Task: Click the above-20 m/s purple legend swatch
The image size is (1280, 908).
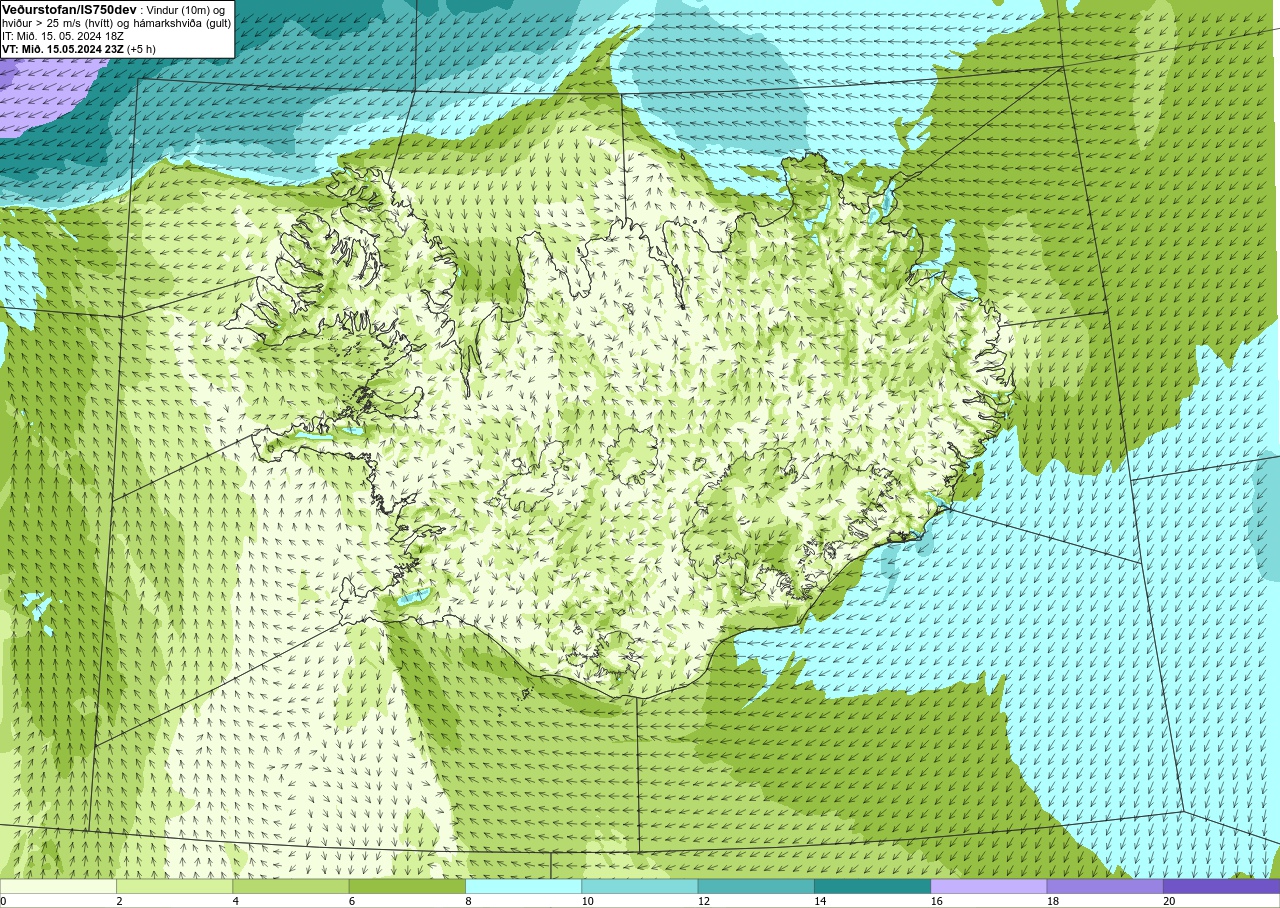Action: pyautogui.click(x=1221, y=886)
